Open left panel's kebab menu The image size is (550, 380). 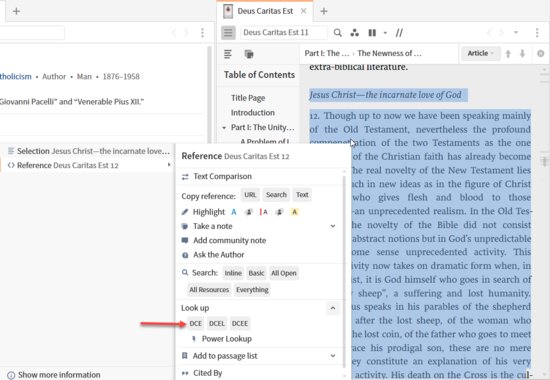[x=202, y=33]
